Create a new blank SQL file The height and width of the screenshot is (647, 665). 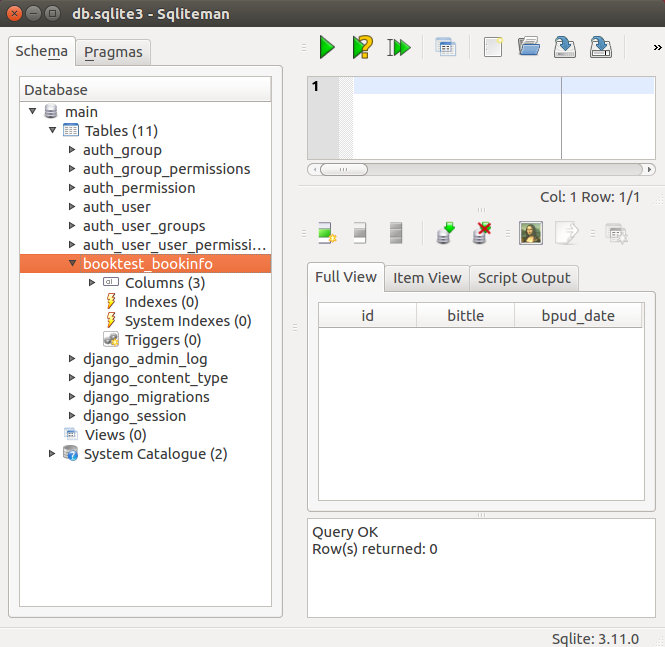tap(493, 47)
